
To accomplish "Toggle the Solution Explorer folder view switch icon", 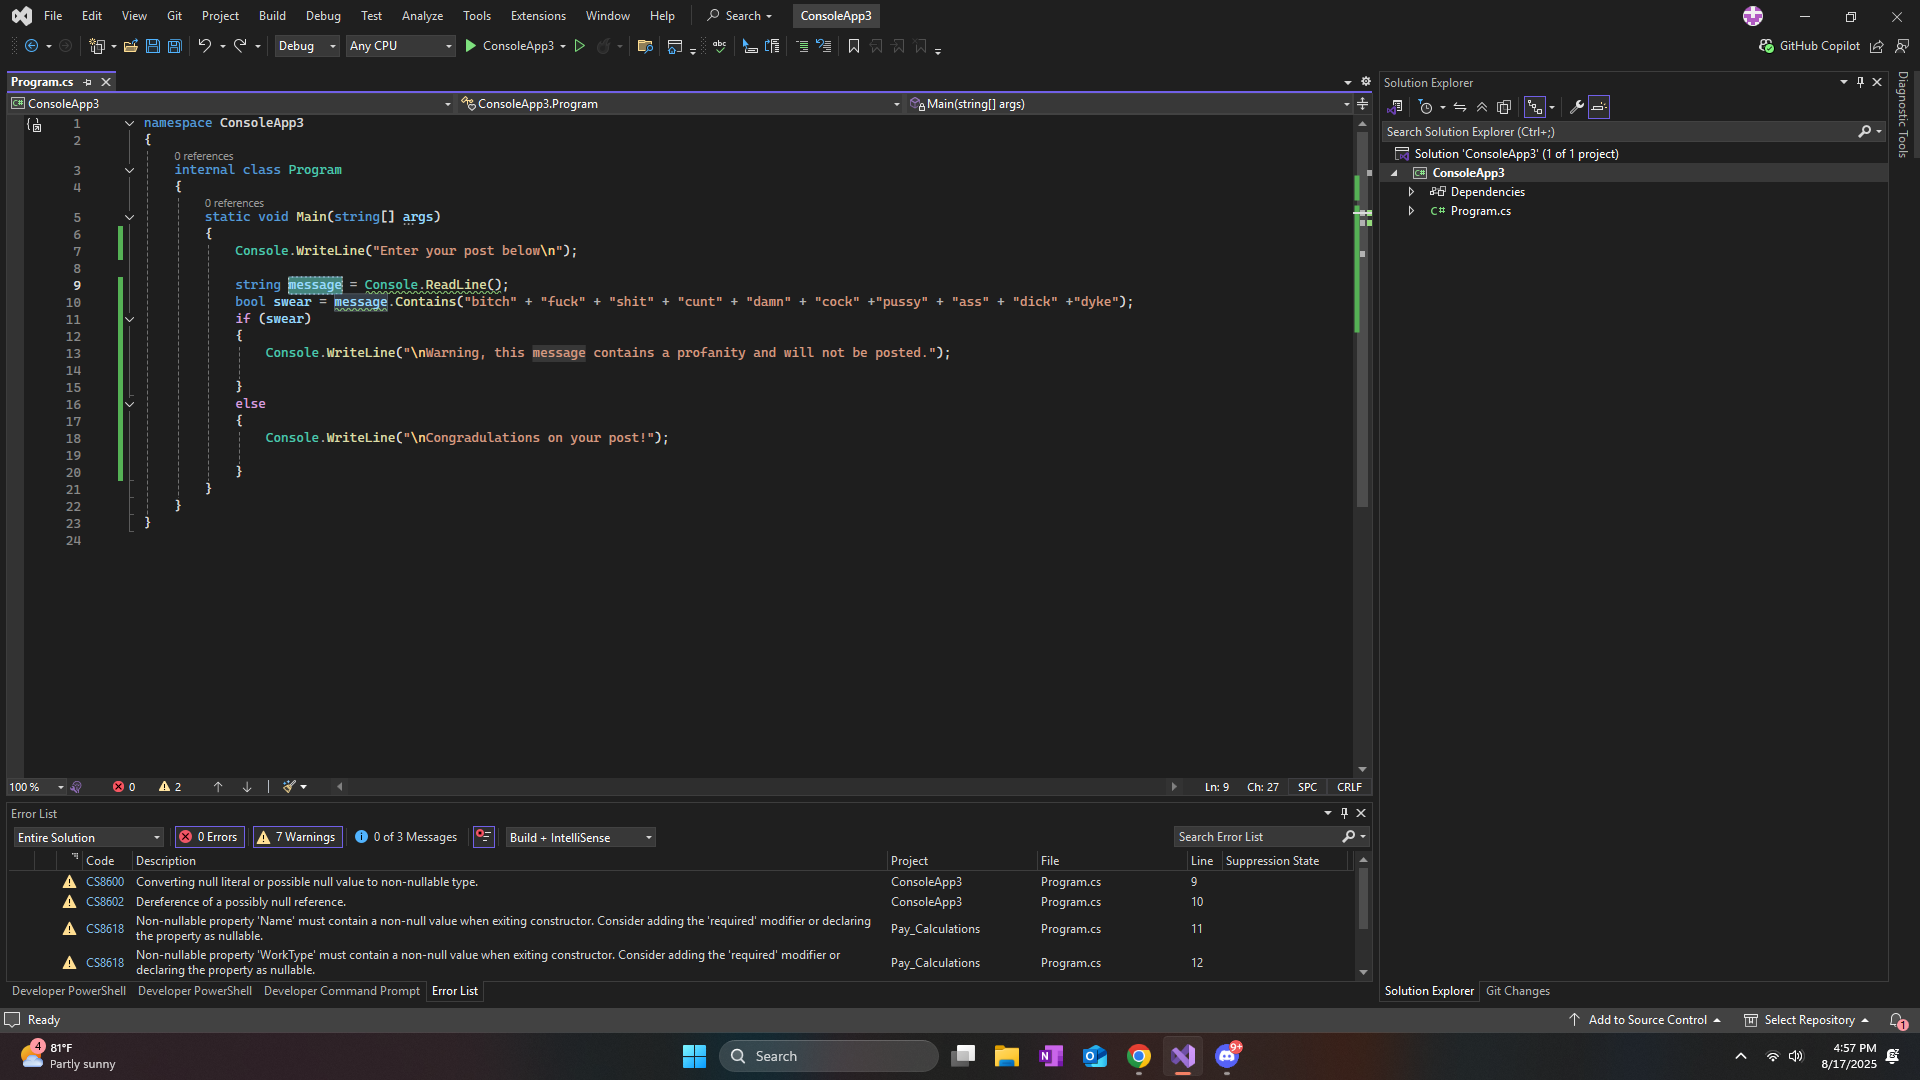I will 1396,107.
